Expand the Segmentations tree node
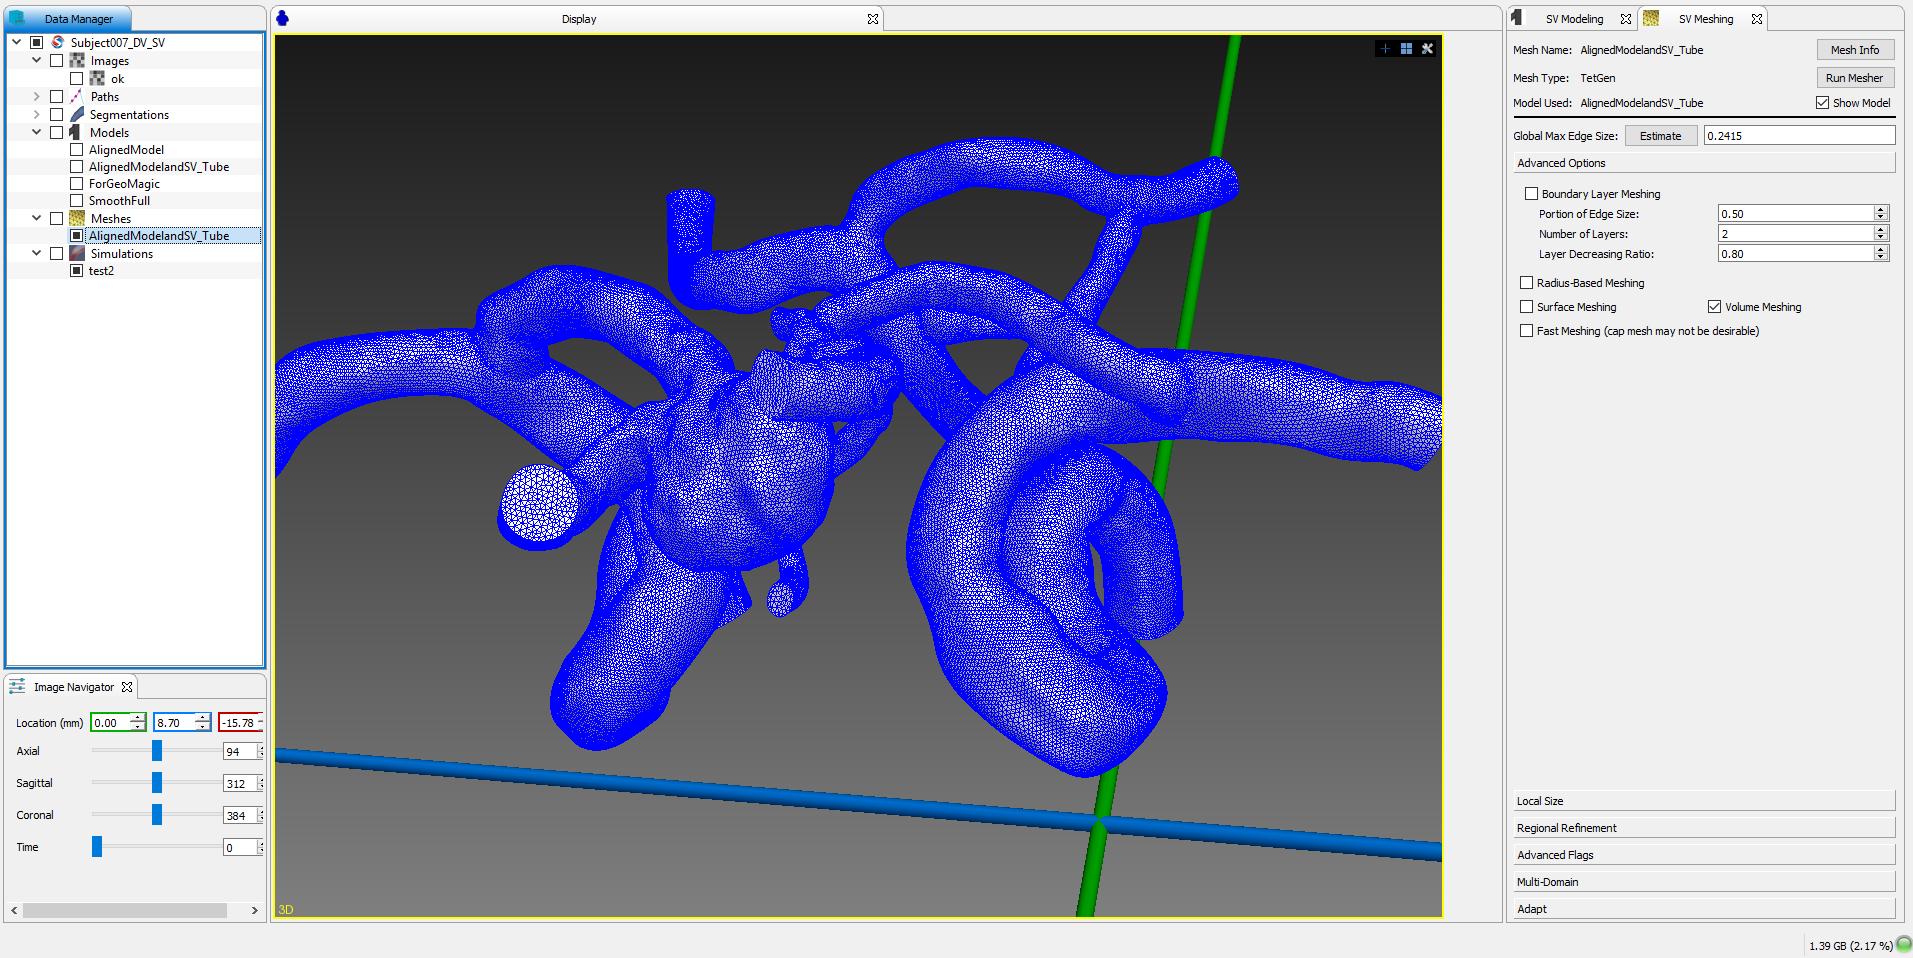This screenshot has height=958, width=1913. pyautogui.click(x=37, y=114)
